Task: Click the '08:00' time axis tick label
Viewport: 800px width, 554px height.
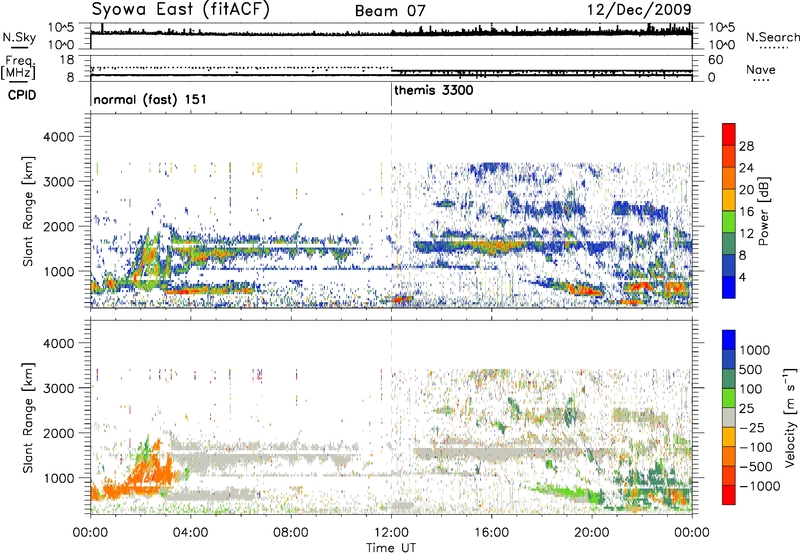Action: (290, 533)
